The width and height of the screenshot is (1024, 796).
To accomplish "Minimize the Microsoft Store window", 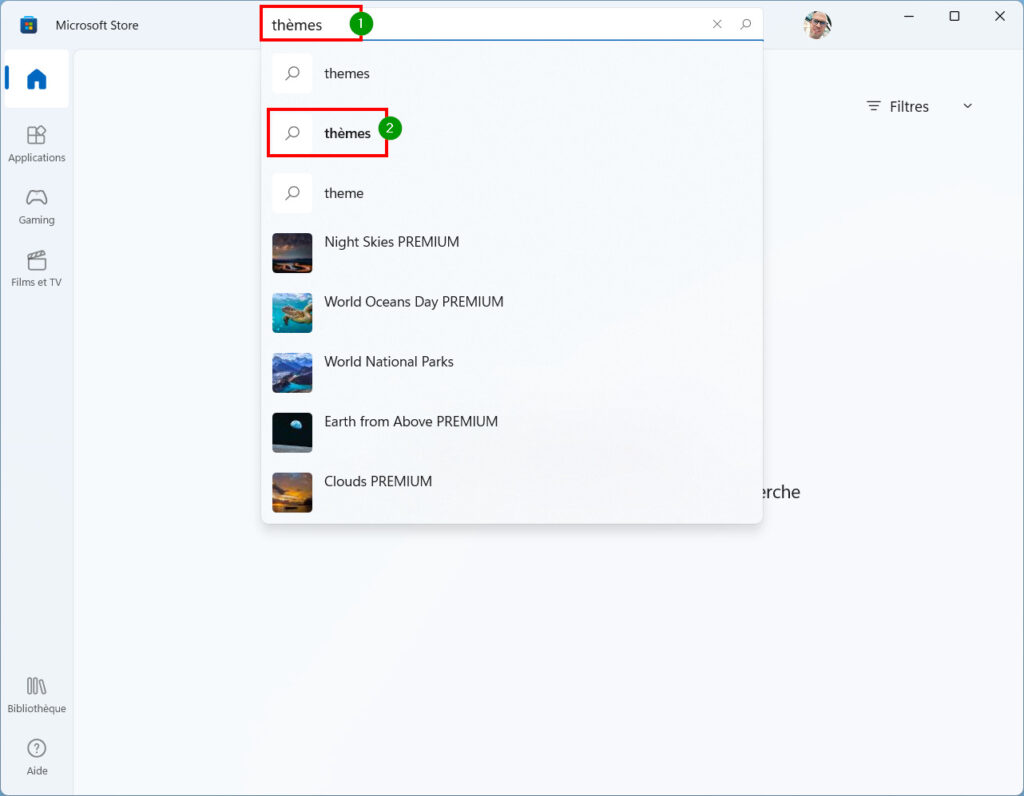I will (908, 16).
